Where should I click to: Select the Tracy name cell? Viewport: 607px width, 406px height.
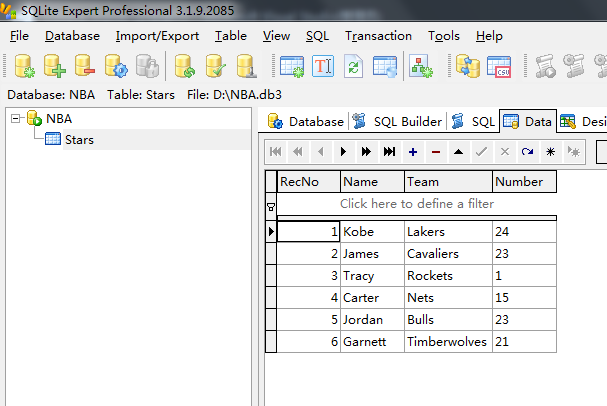(x=372, y=276)
